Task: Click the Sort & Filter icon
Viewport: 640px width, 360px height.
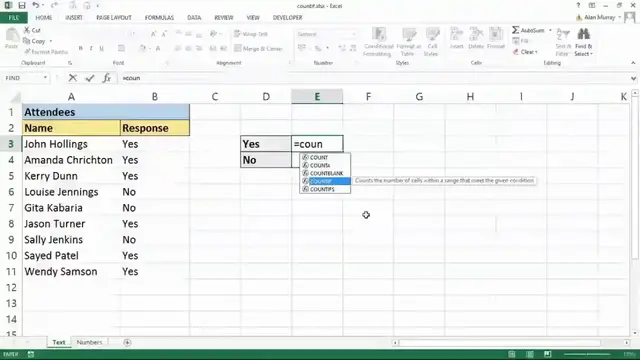Action: [563, 34]
